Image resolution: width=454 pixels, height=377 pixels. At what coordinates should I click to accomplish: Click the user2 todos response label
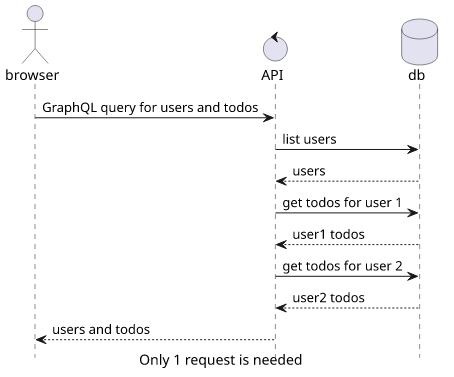(328, 298)
